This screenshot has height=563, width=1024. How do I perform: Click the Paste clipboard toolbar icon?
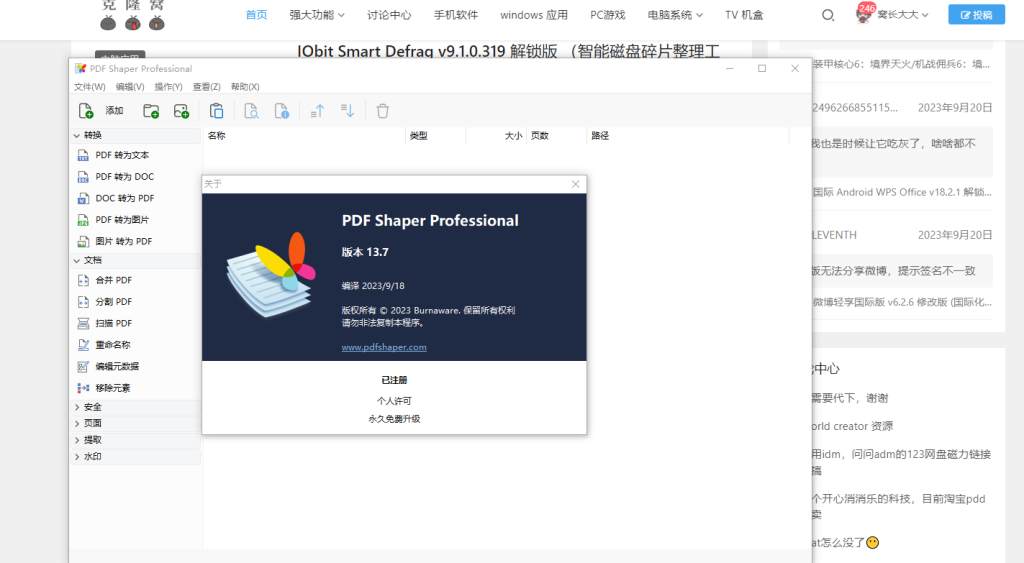(216, 111)
